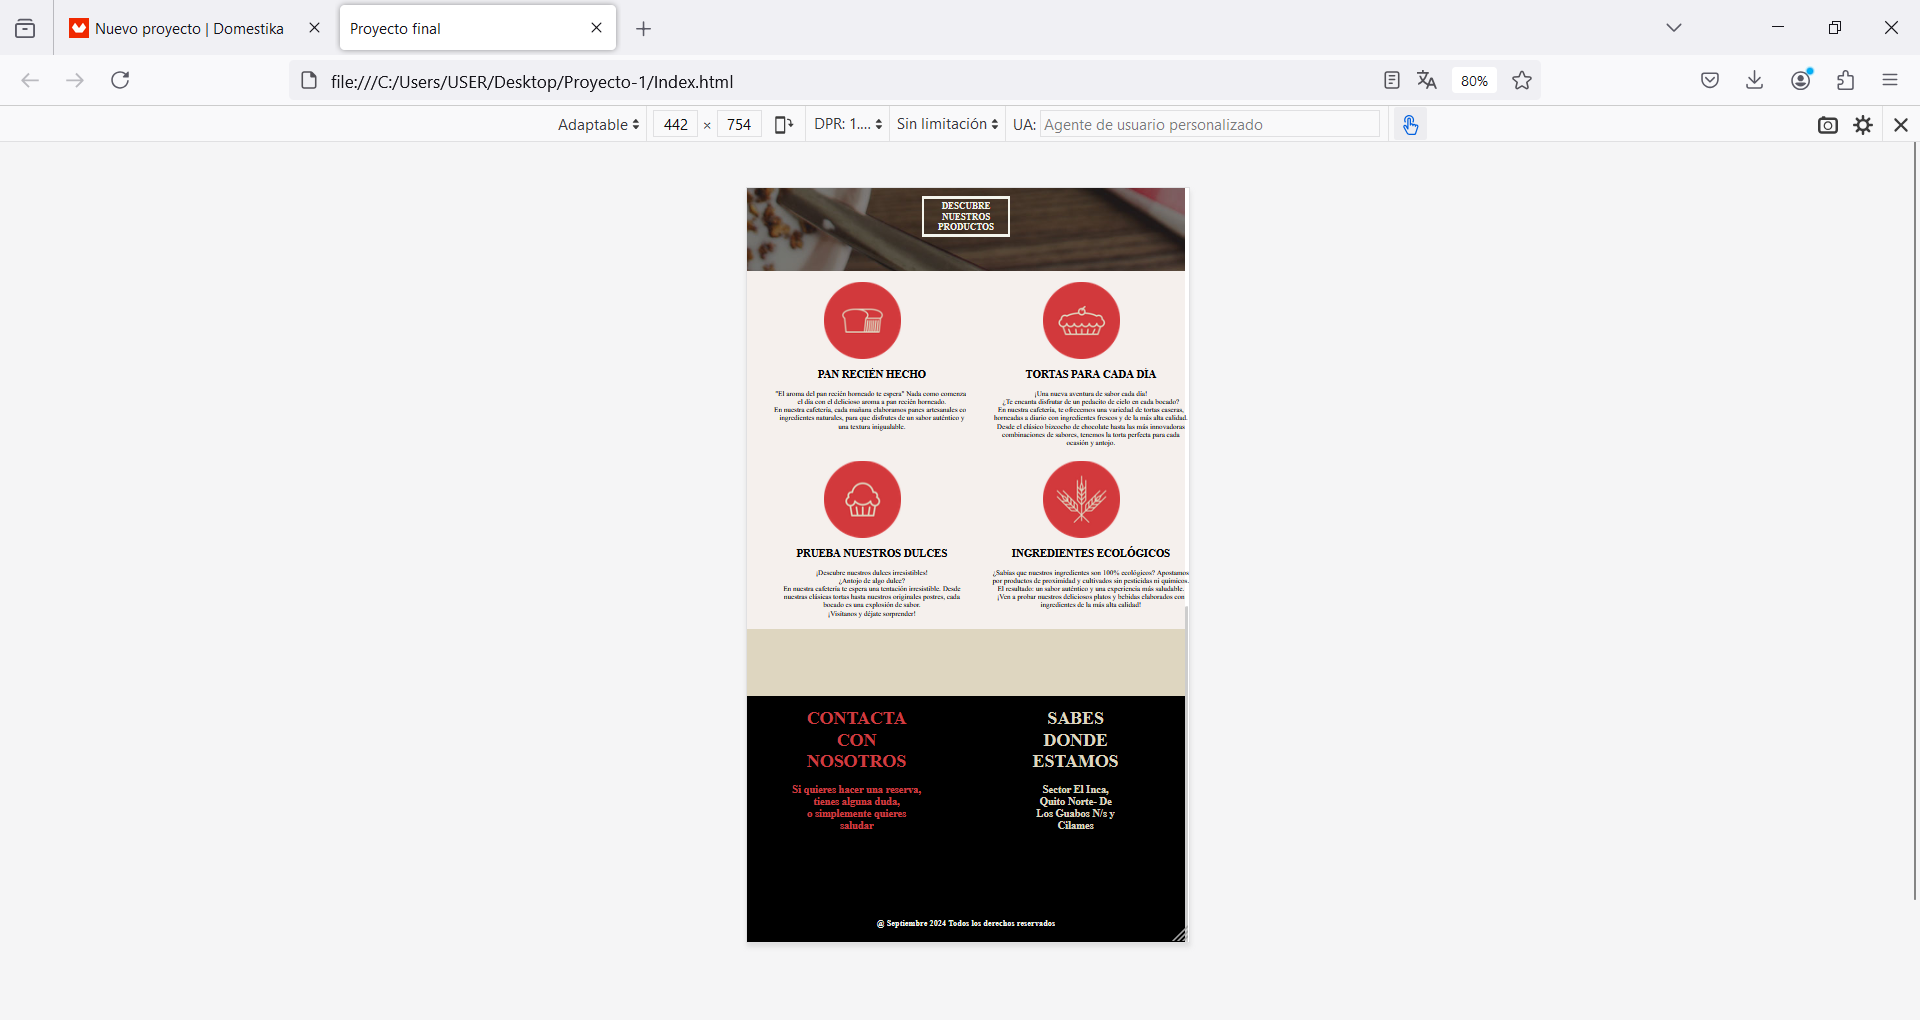Click the page info document icon in the address bar
Image resolution: width=1920 pixels, height=1020 pixels.
(309, 81)
